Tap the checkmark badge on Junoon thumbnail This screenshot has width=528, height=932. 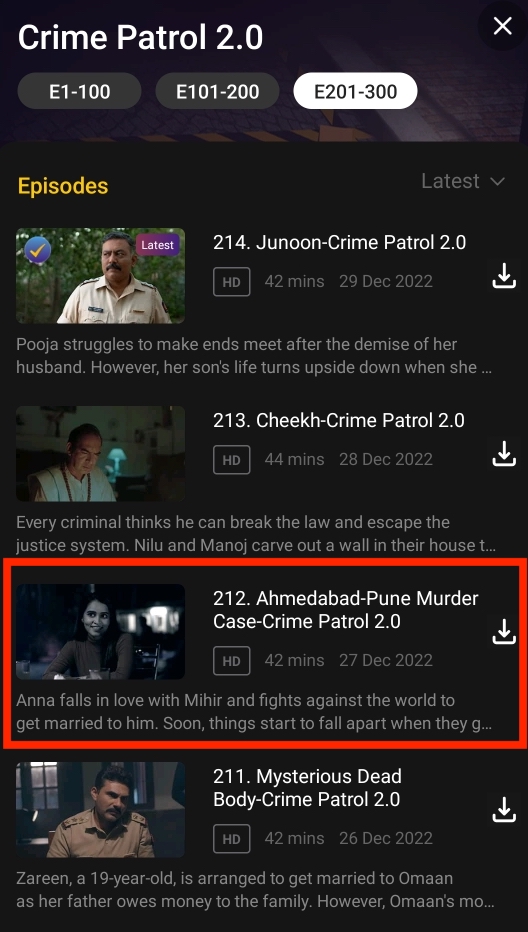pyautogui.click(x=37, y=251)
